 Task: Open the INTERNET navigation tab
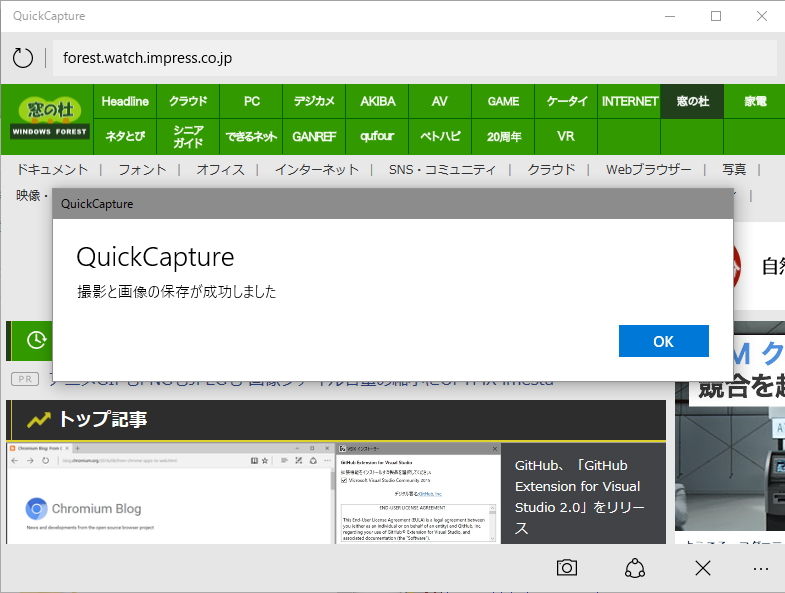629,101
